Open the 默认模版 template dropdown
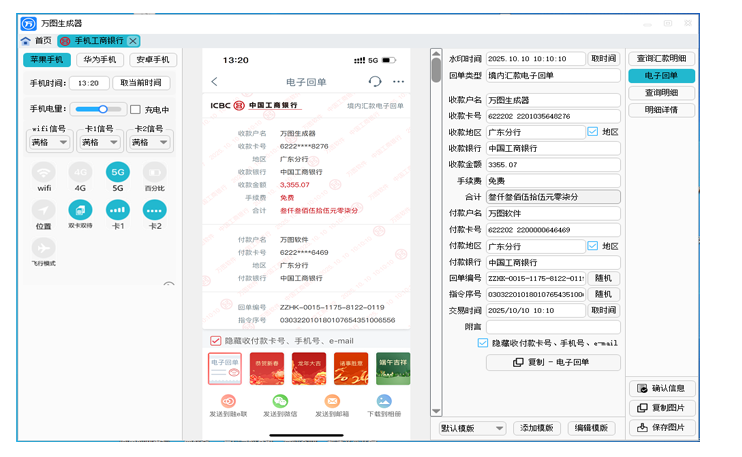Viewport: 742px width, 457px height. [x=472, y=428]
